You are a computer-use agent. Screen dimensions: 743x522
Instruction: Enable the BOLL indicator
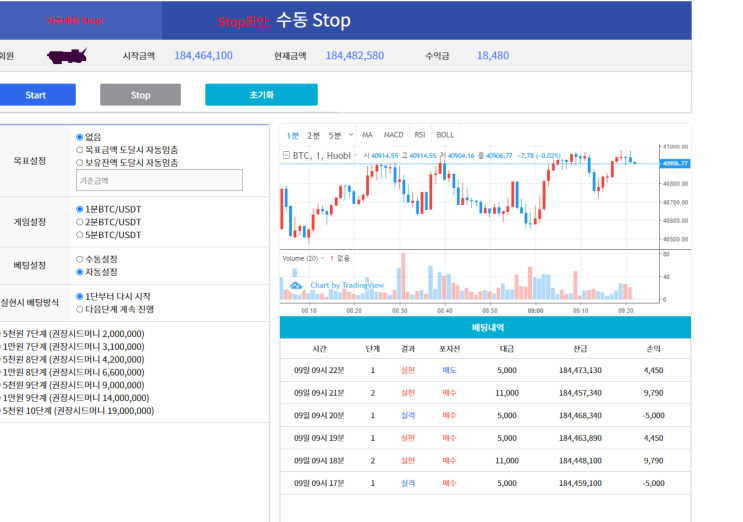(445, 135)
